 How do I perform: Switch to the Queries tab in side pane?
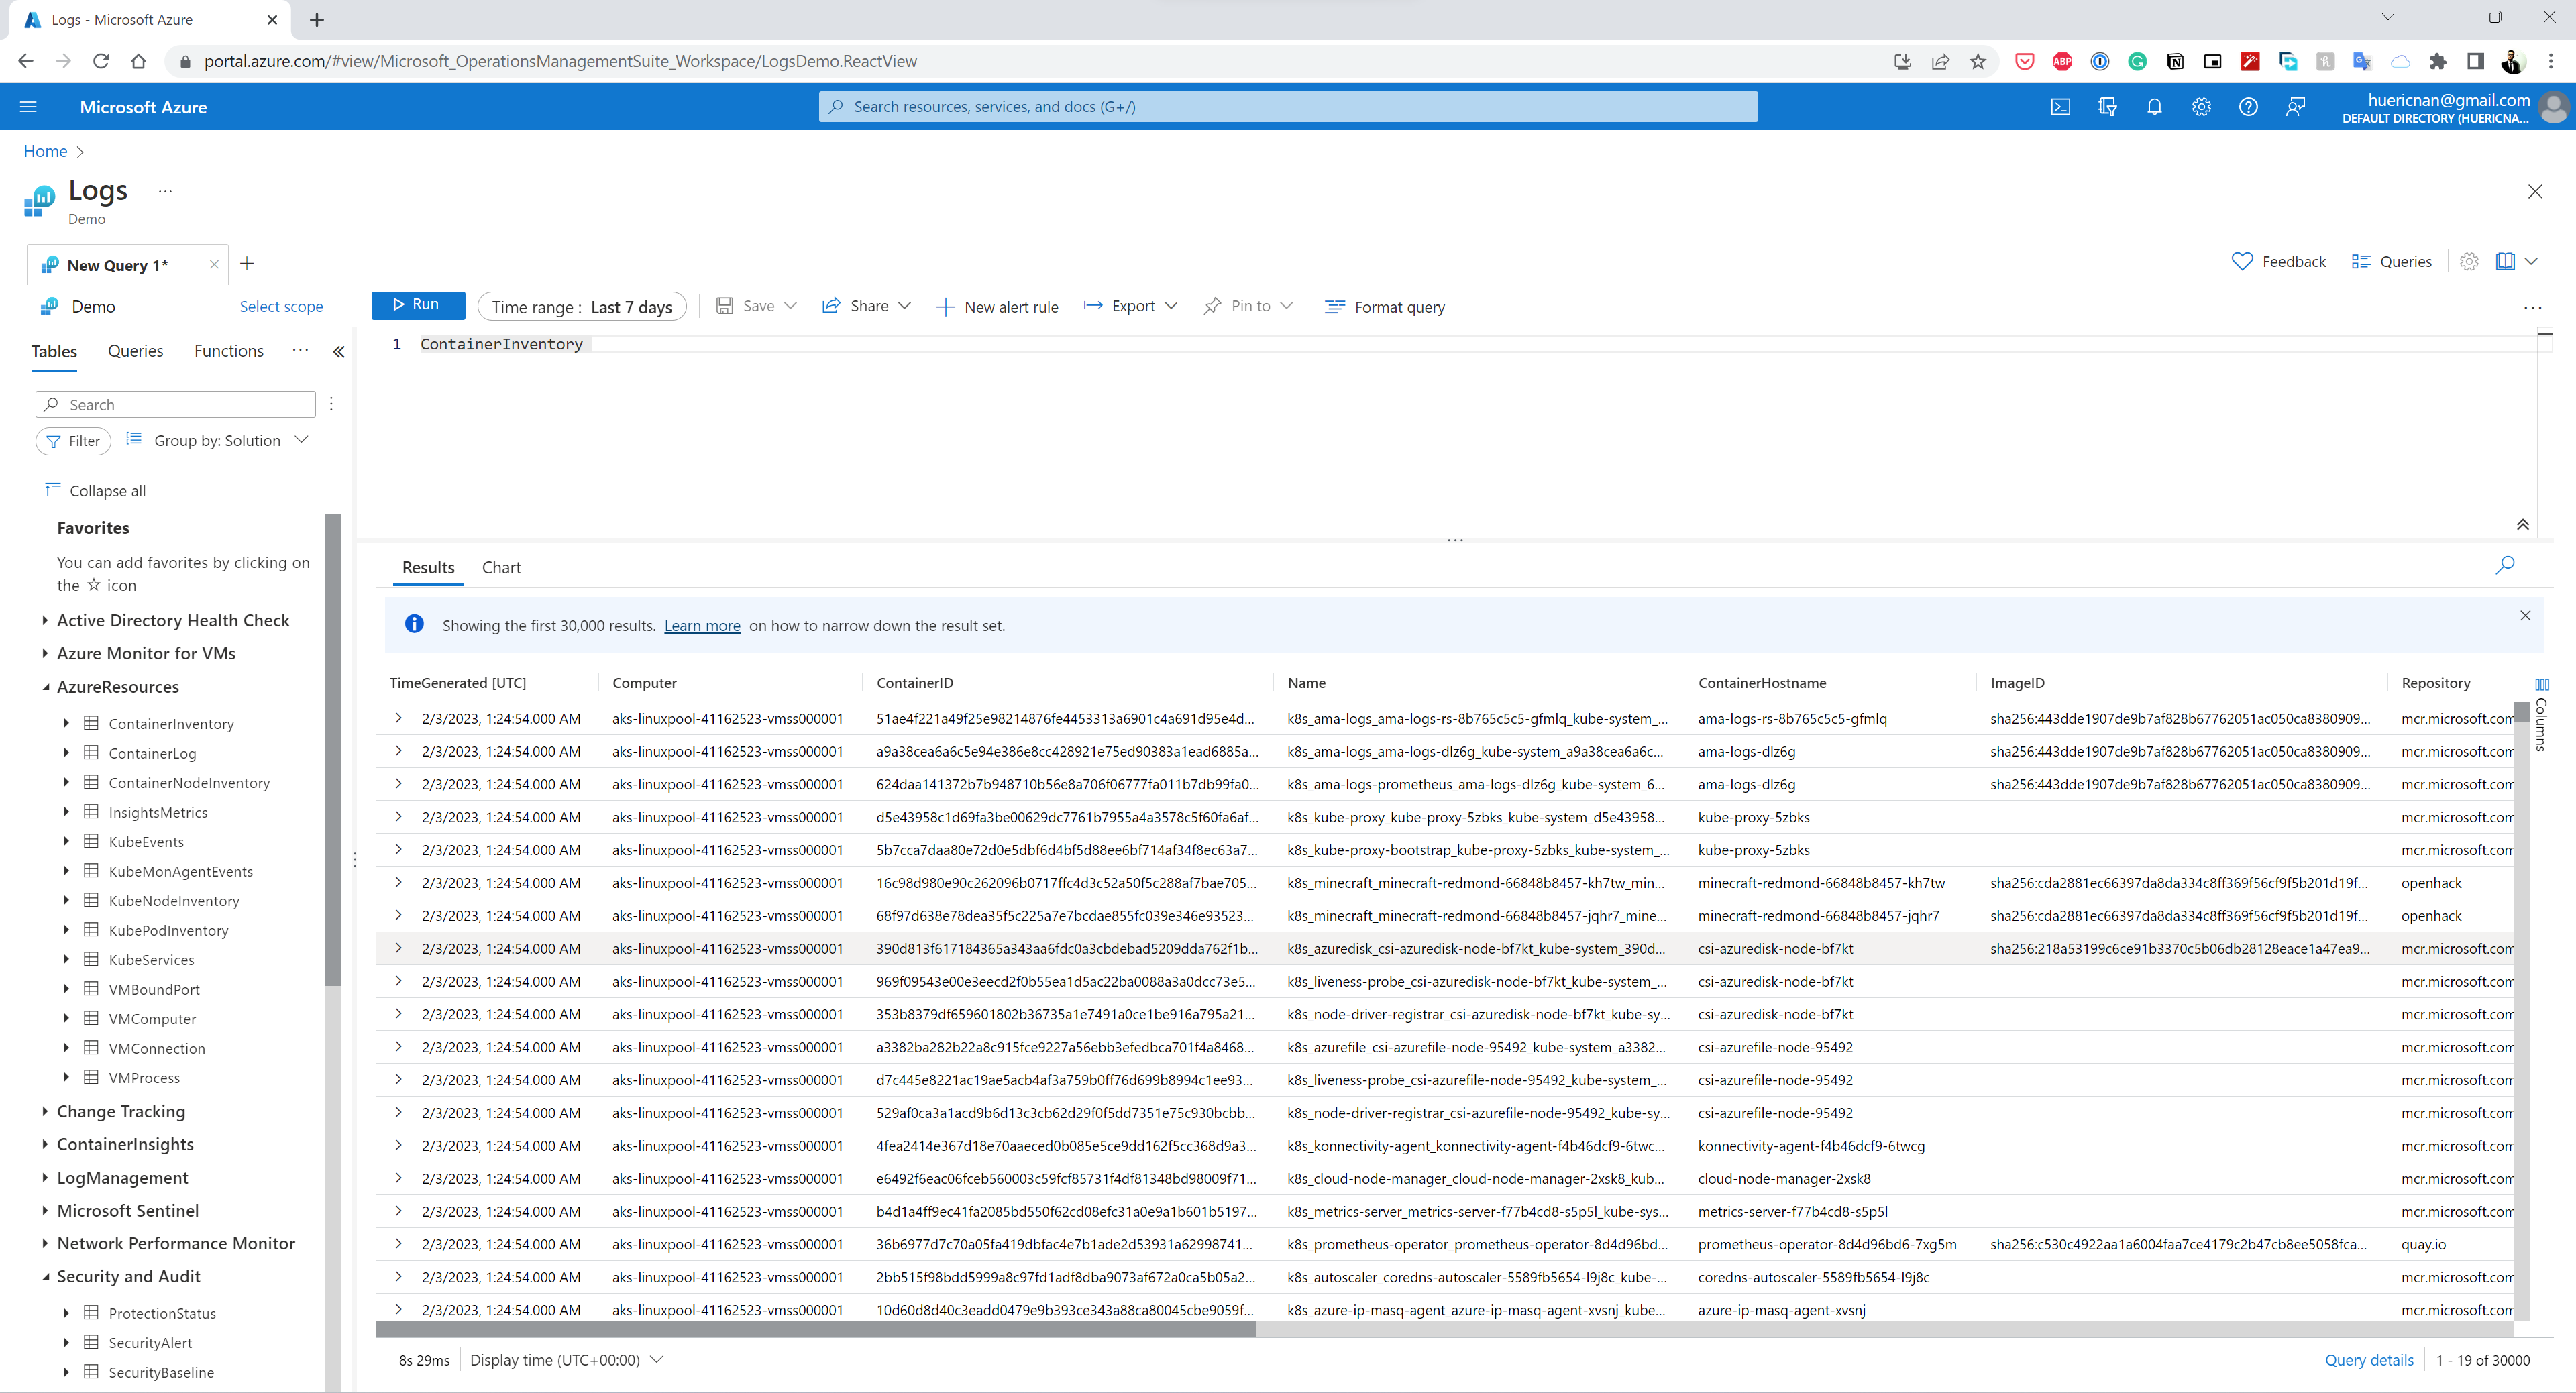pos(136,352)
